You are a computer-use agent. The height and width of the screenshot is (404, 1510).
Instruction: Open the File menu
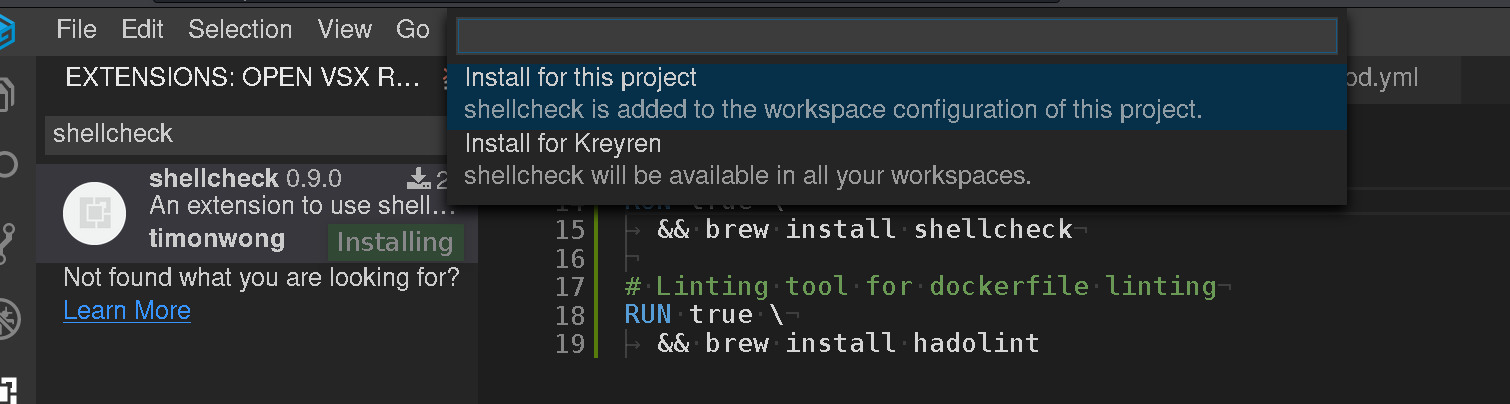[x=77, y=29]
